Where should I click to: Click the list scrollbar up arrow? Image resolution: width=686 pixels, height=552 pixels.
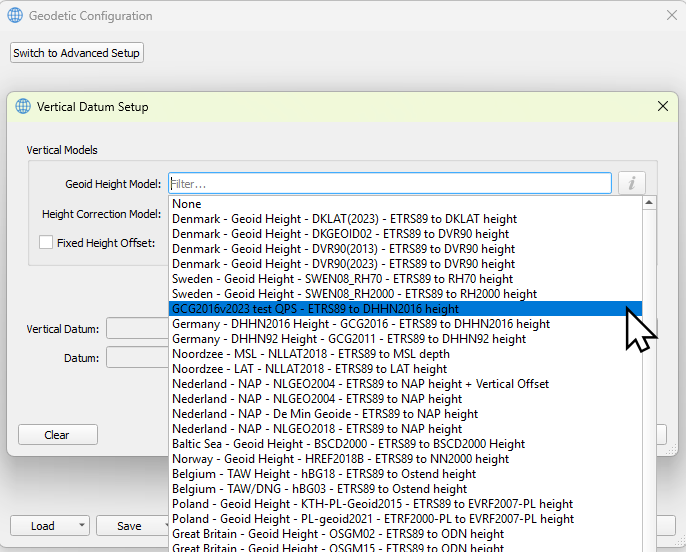(649, 203)
